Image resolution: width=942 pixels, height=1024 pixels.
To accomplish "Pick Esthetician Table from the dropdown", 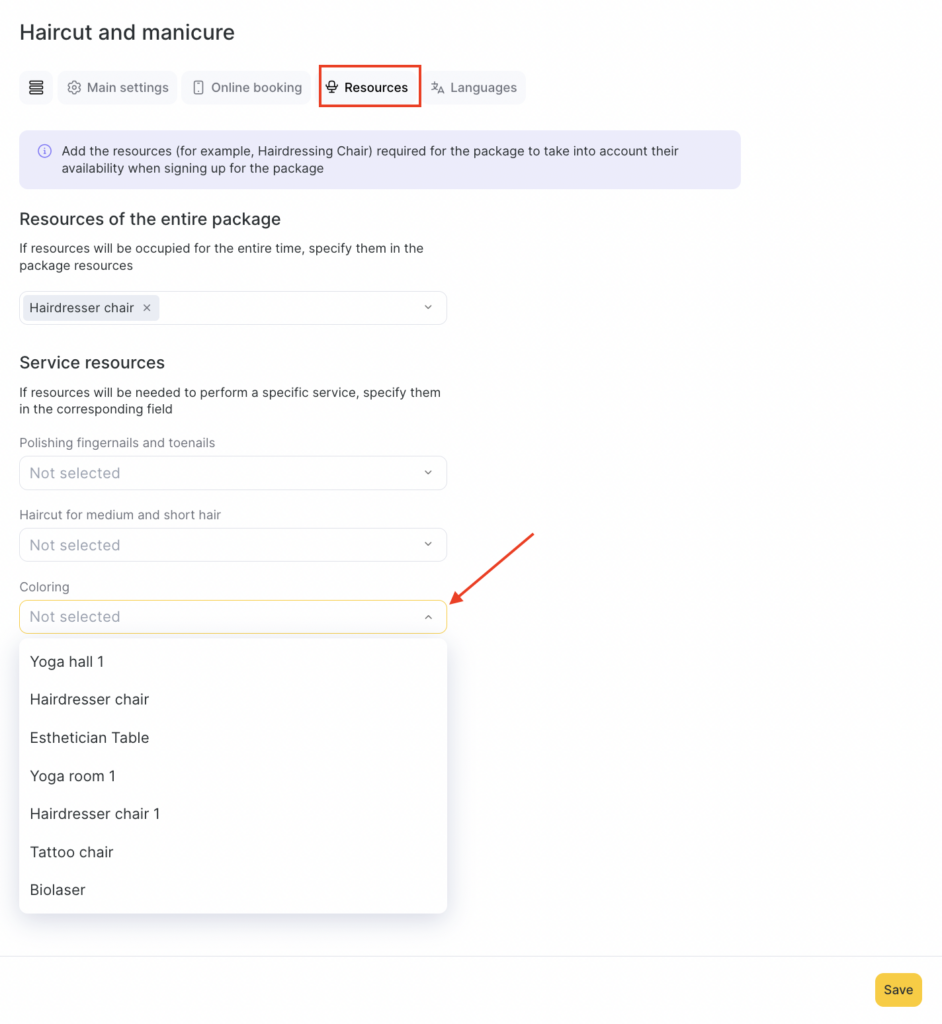I will (89, 738).
